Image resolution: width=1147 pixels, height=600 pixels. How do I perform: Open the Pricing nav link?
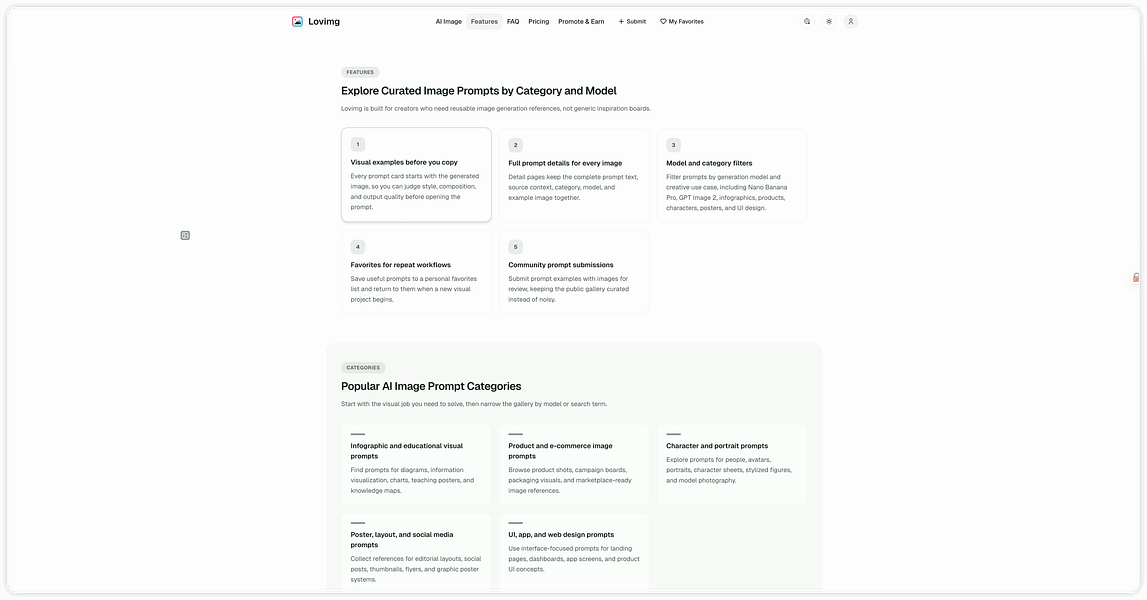click(538, 21)
